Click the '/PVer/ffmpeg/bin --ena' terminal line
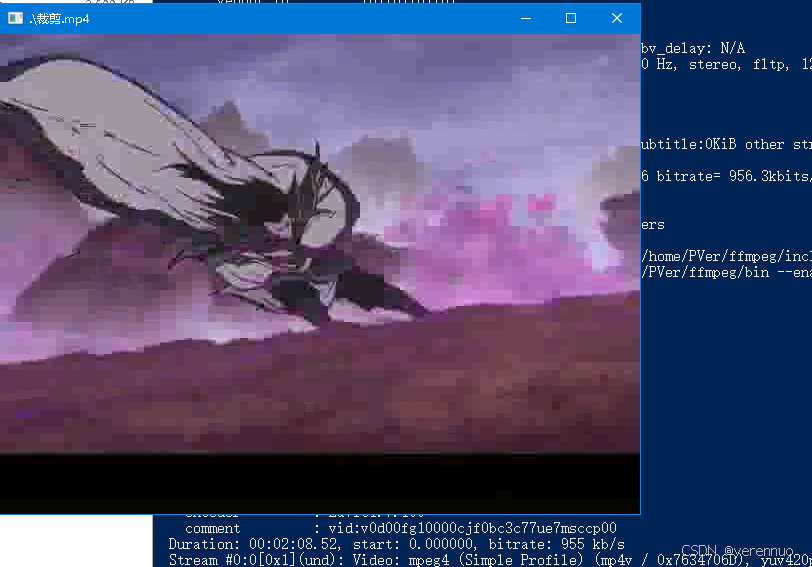This screenshot has height=567, width=812. point(726,272)
